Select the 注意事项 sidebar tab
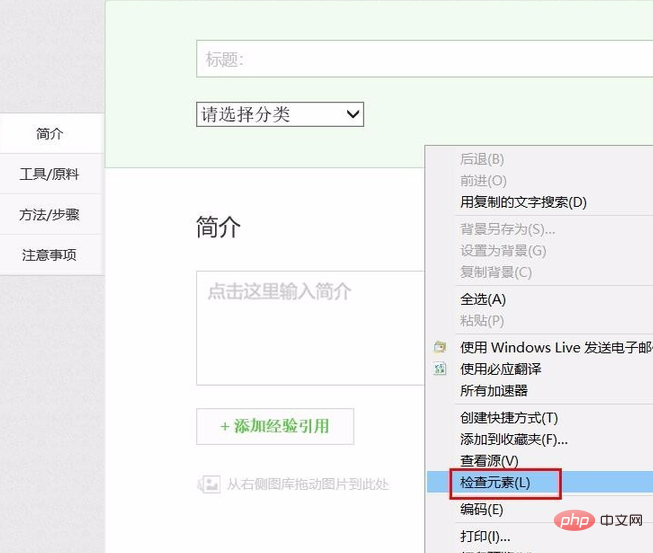 50,255
